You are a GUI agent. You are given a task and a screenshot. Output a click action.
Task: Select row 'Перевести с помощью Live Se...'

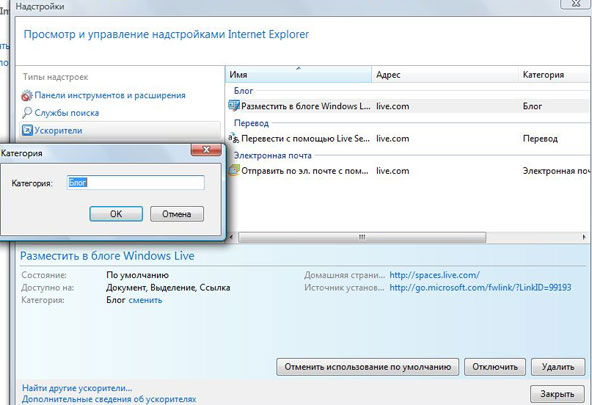pos(408,139)
